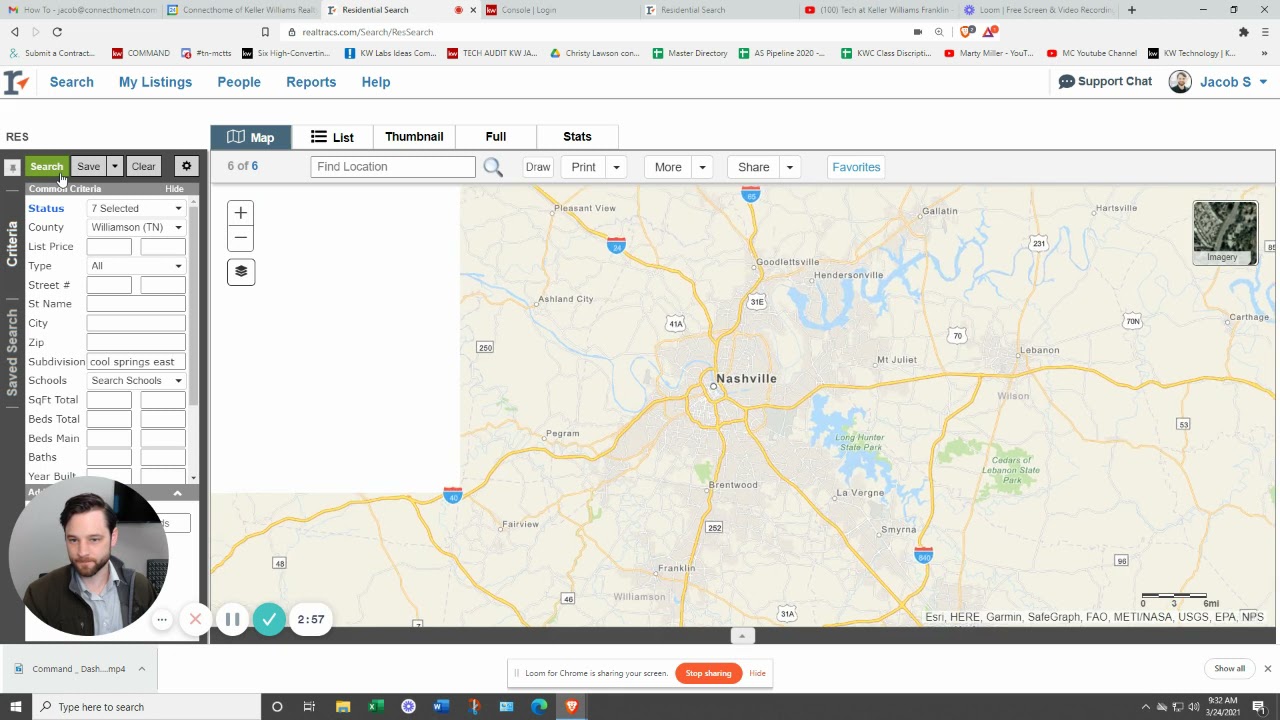1280x720 pixels.
Task: Click the Realtracs logo icon
Action: pyautogui.click(x=17, y=82)
